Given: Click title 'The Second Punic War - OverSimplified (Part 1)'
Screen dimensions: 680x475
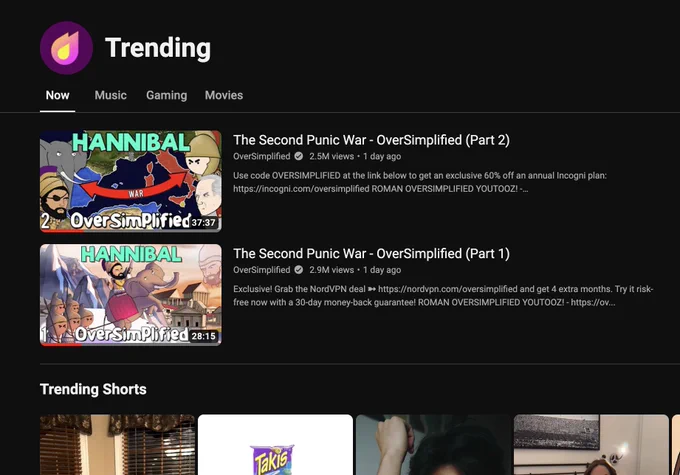Looking at the screenshot, I should click(371, 254).
